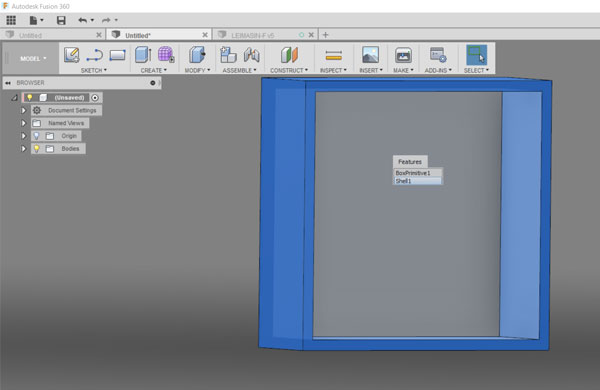
Task: Activate (Unsaved) component radio button
Action: tap(95, 98)
